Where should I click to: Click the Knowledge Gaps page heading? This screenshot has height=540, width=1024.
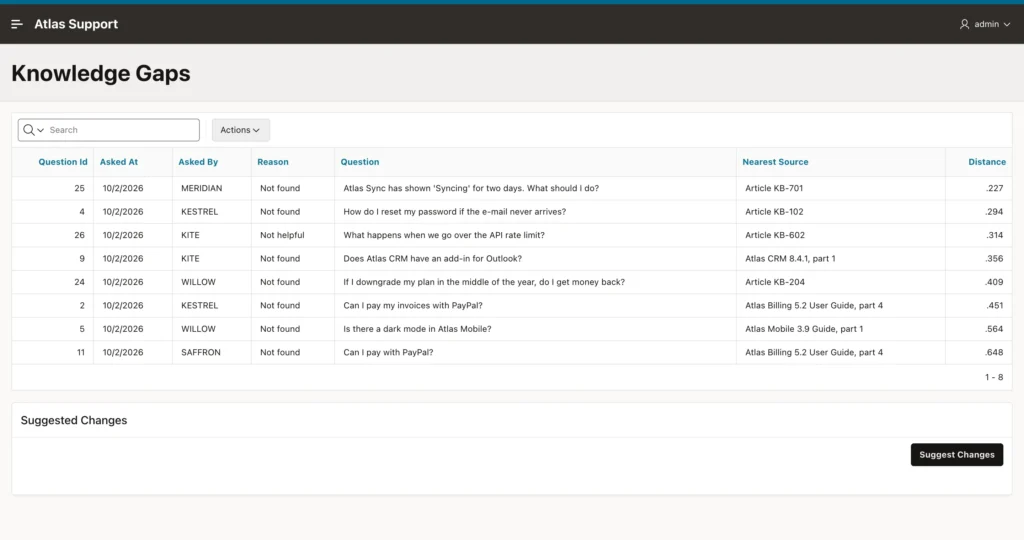coord(101,73)
